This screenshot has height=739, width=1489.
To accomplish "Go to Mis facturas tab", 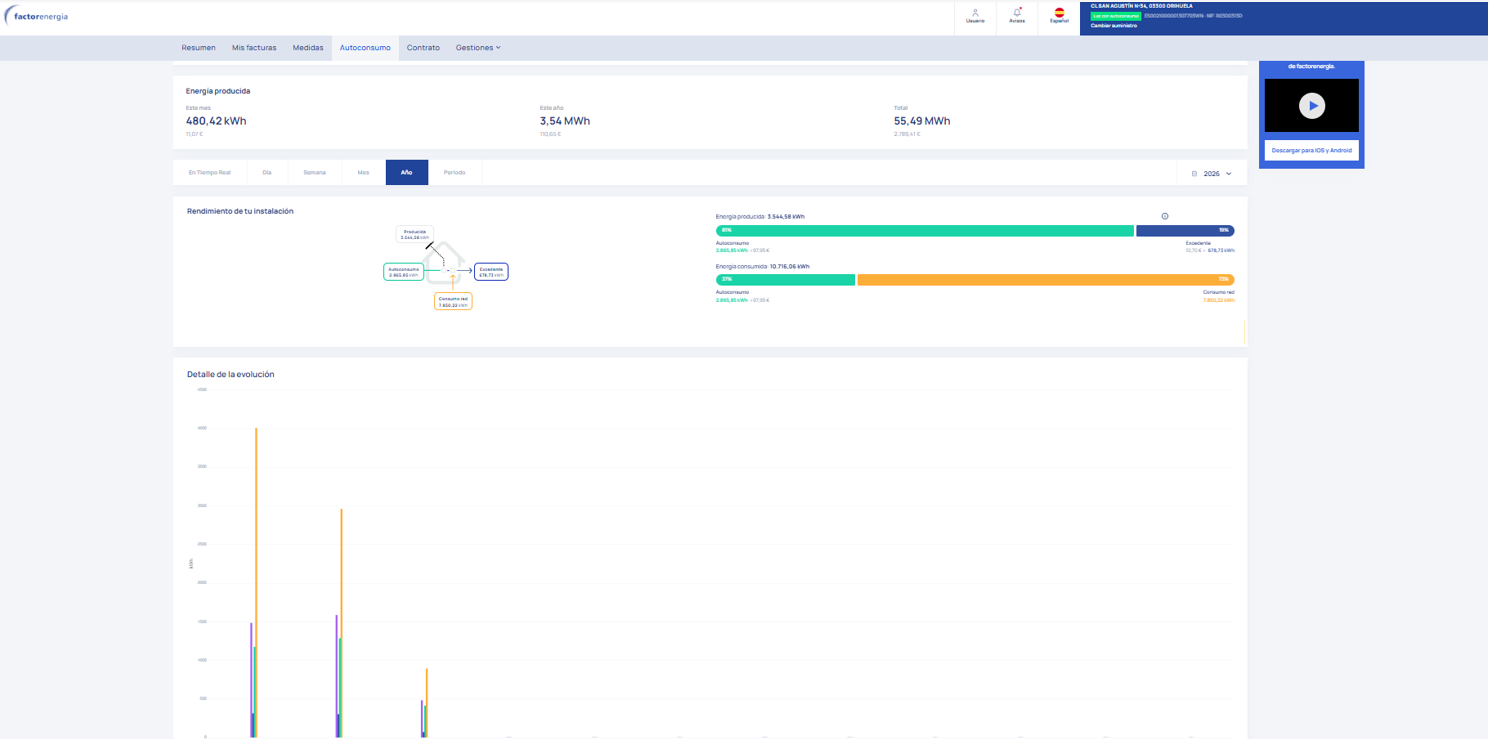I will point(254,48).
